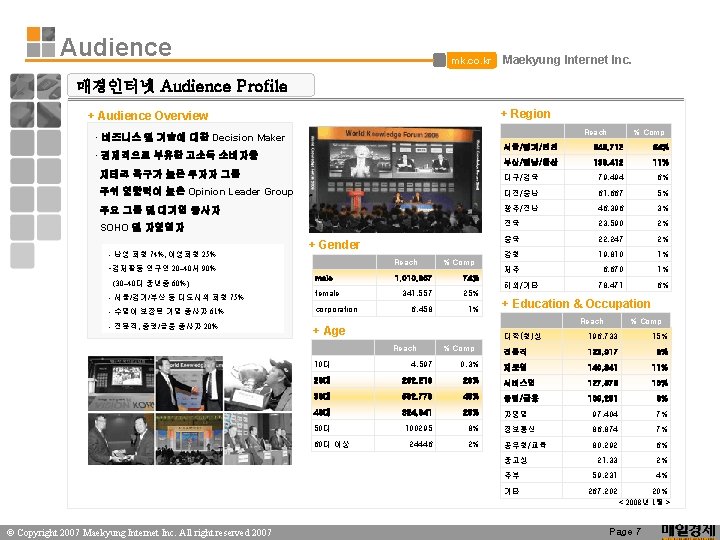Select the line ending in Decision Maker

(191, 137)
